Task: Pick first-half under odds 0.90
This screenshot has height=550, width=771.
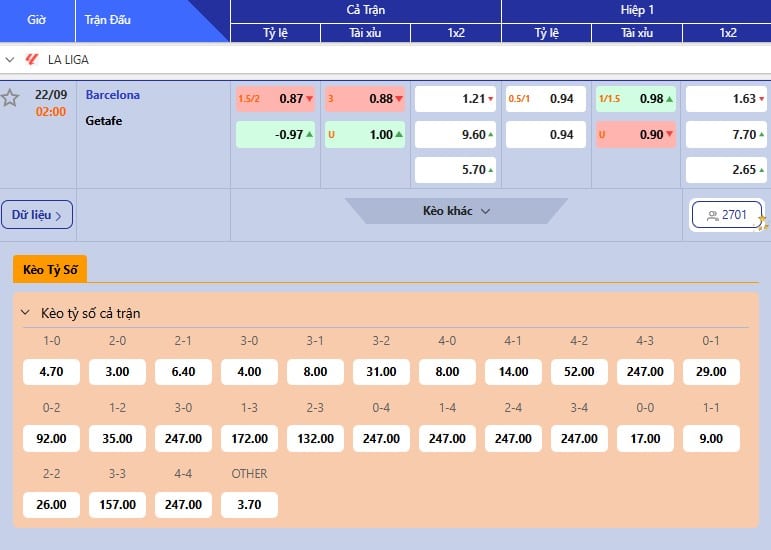Action: click(x=636, y=135)
